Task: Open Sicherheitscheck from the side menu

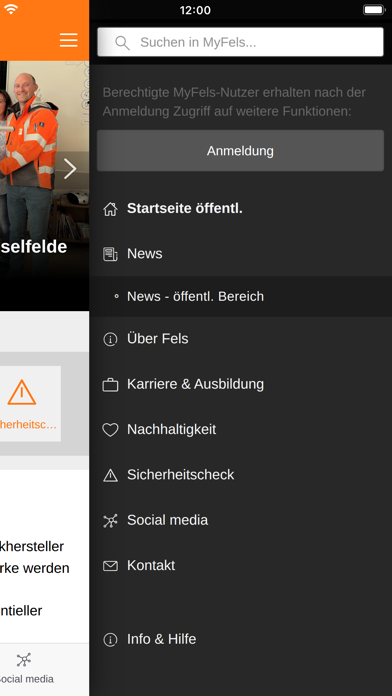Action: tap(180, 475)
